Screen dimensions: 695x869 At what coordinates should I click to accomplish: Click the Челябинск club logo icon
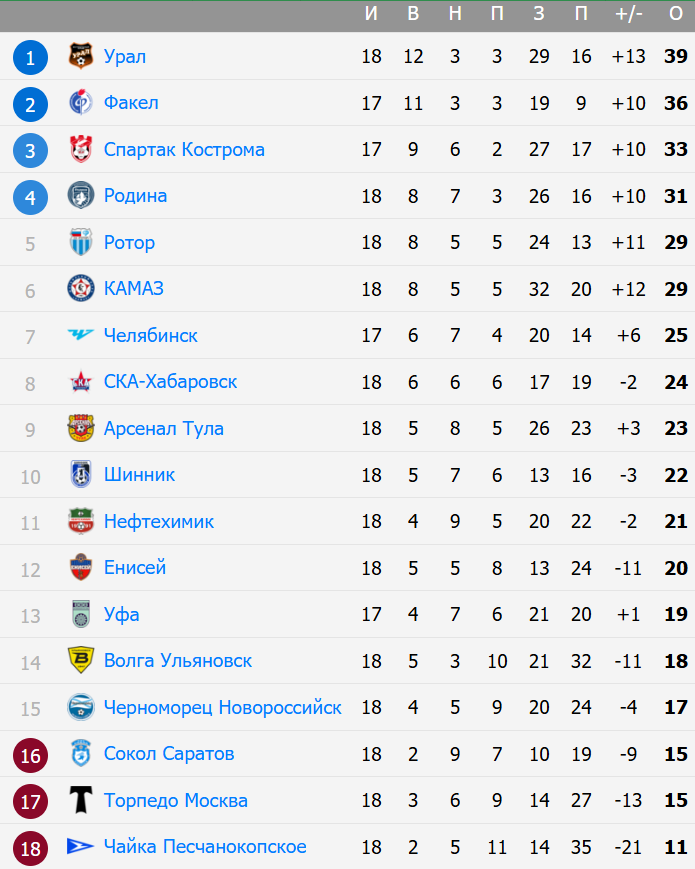(80, 335)
